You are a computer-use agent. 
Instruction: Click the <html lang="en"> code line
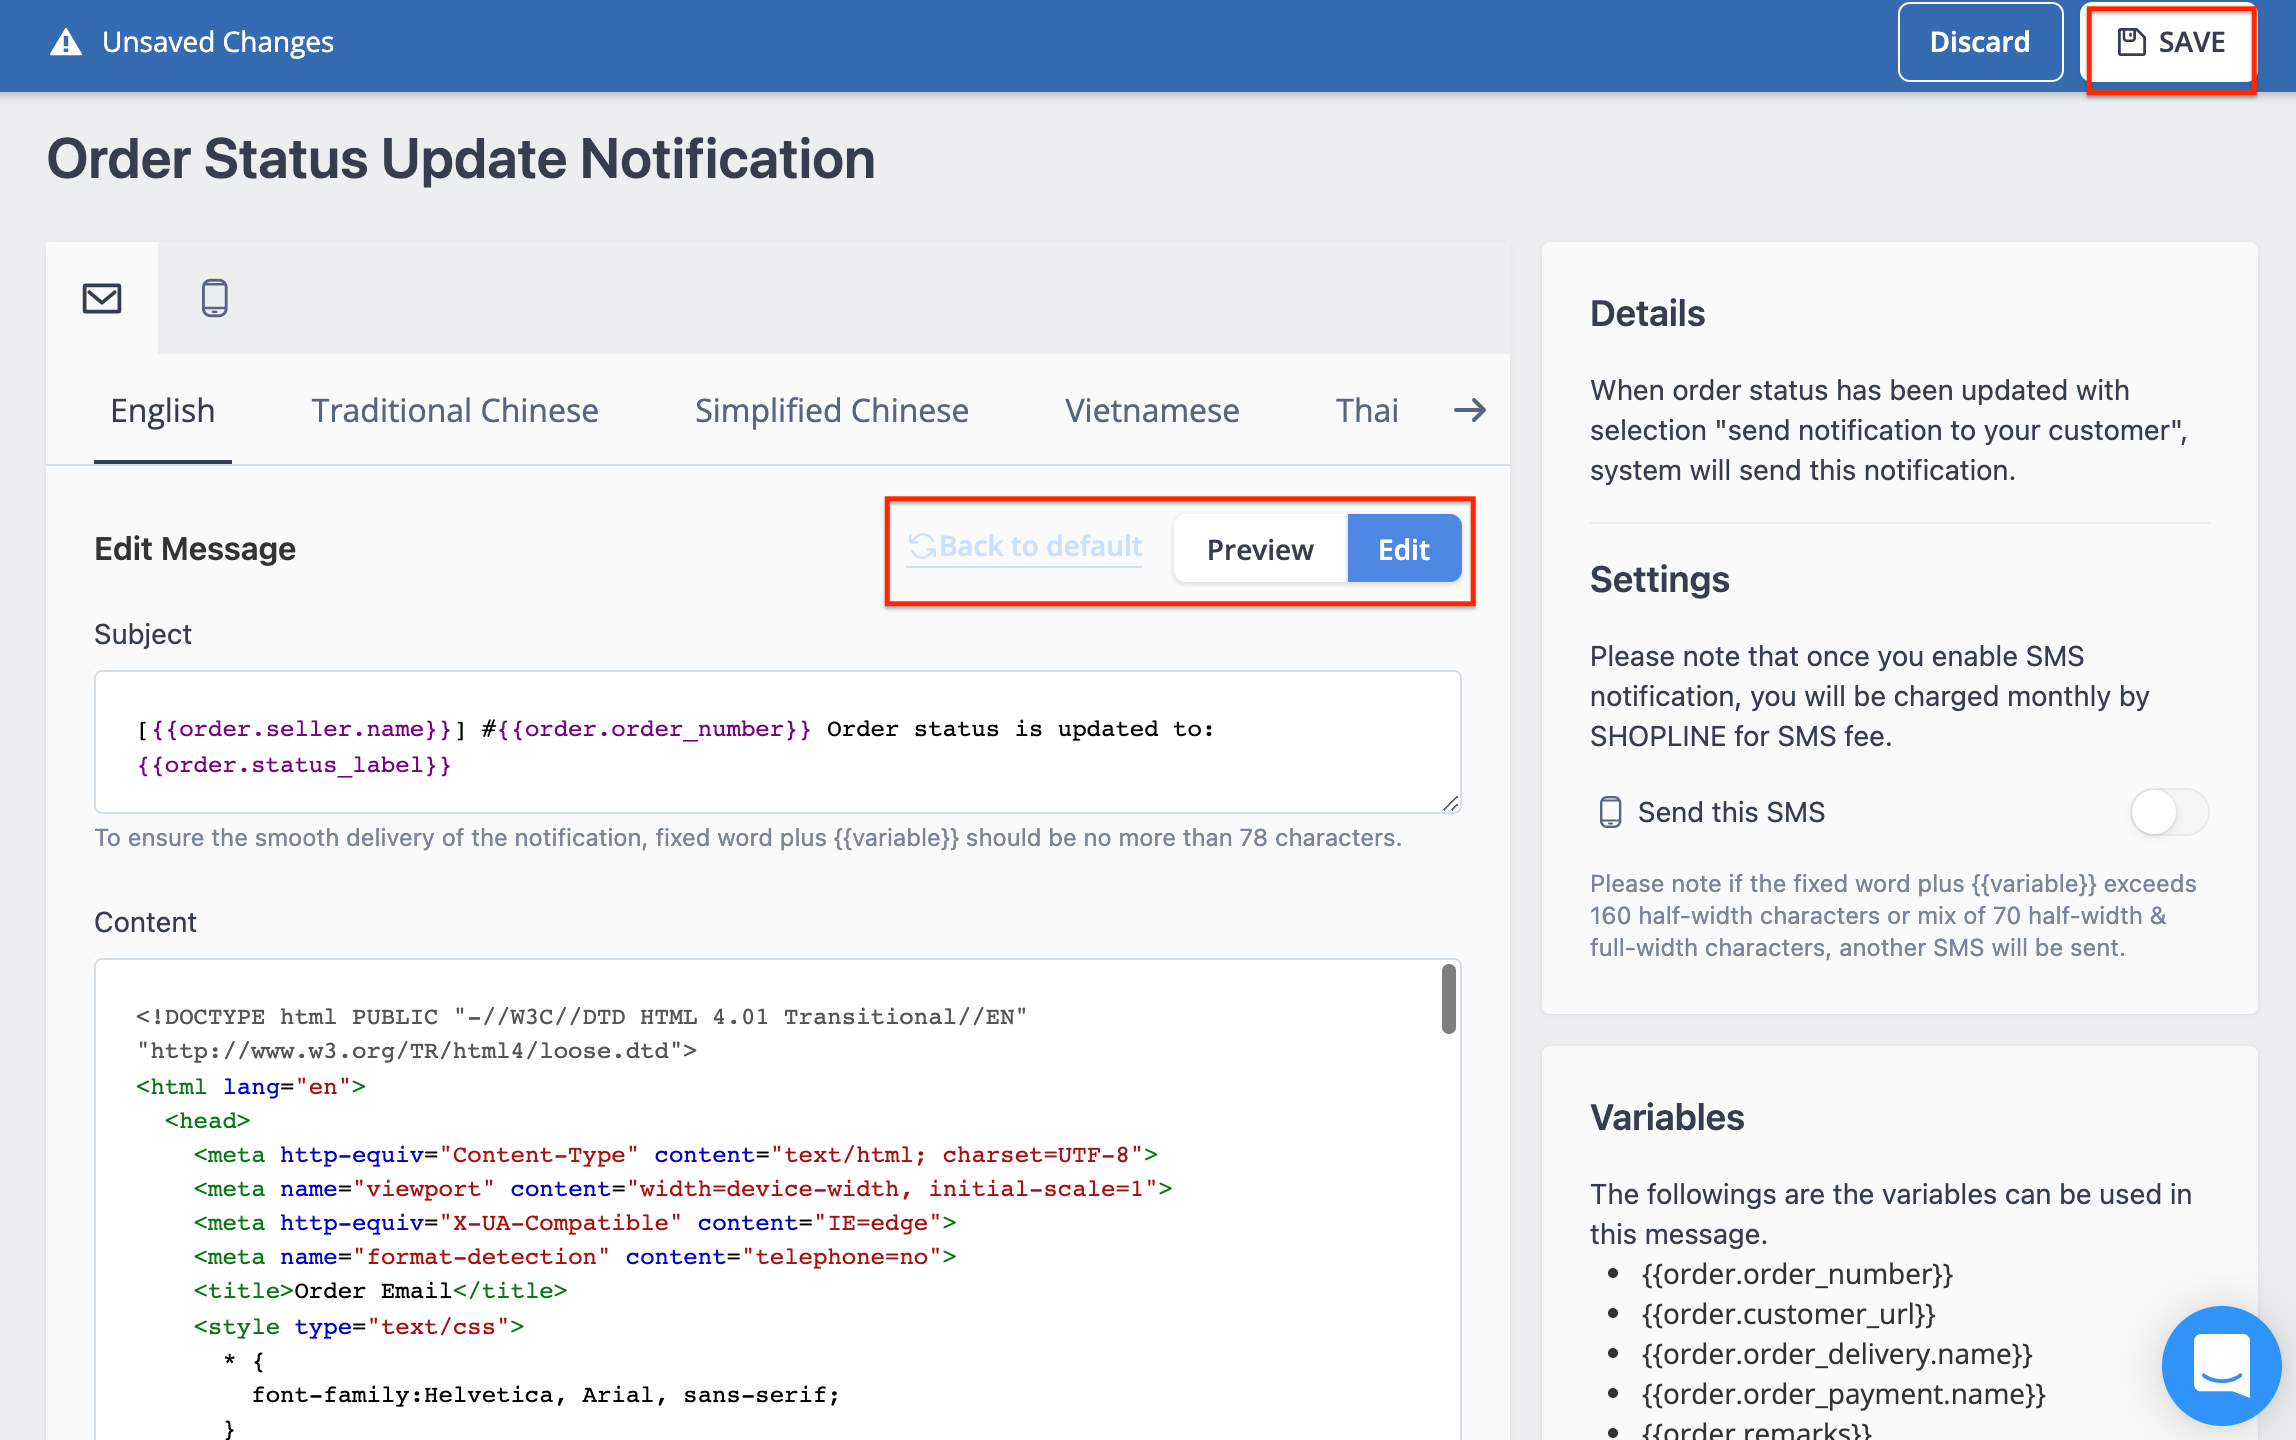point(251,1087)
